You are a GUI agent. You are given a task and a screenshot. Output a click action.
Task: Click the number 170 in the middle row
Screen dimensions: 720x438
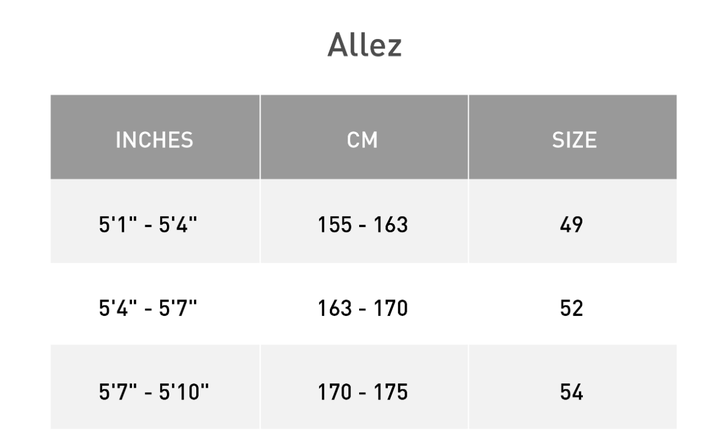390,308
